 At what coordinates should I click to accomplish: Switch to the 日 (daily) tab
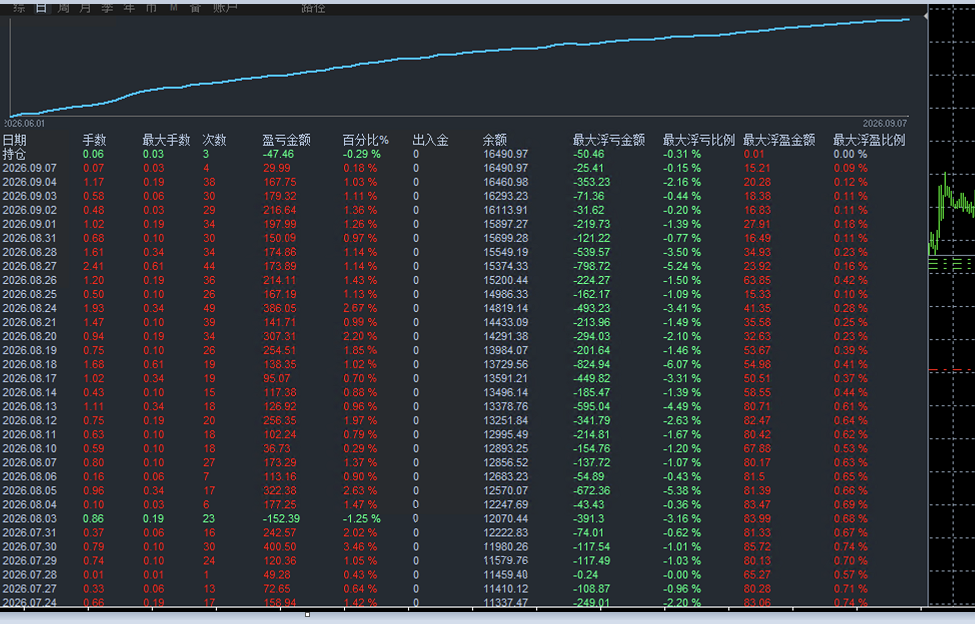tap(40, 7)
